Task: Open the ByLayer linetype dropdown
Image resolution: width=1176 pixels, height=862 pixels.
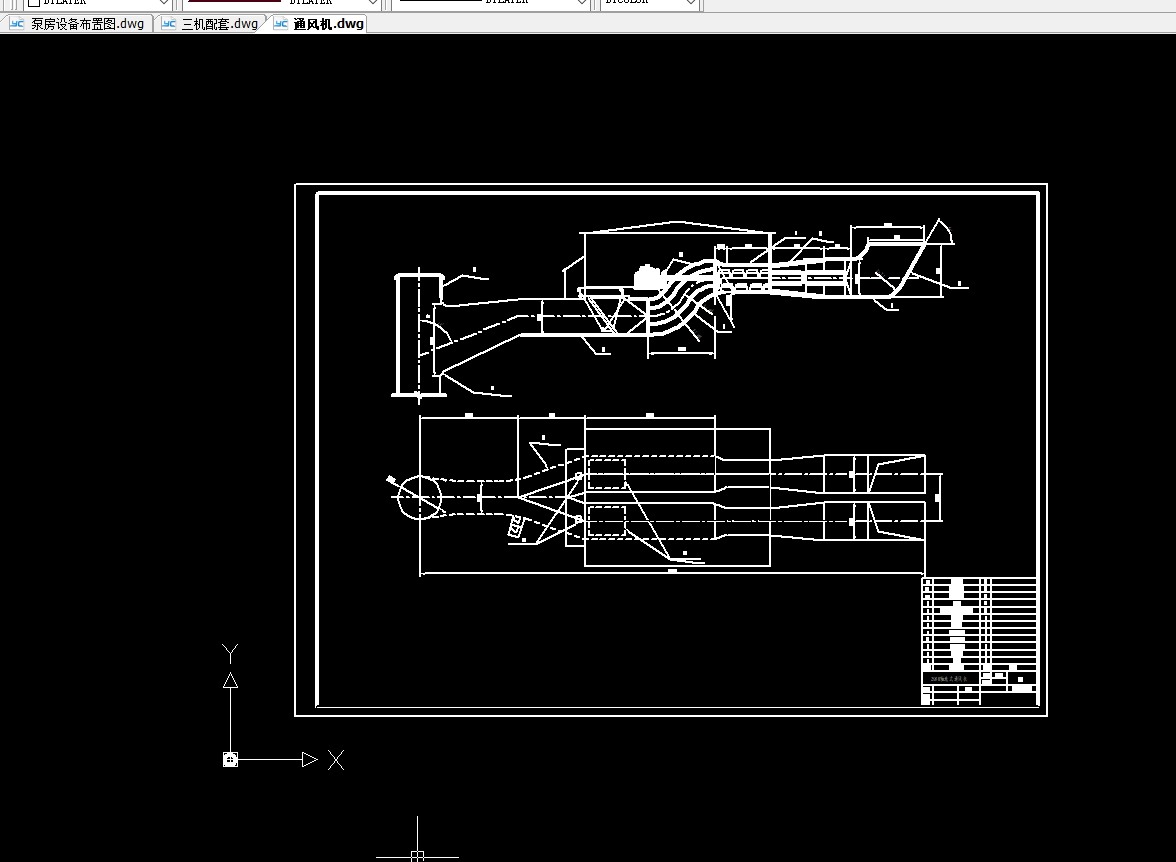Action: click(x=281, y=5)
